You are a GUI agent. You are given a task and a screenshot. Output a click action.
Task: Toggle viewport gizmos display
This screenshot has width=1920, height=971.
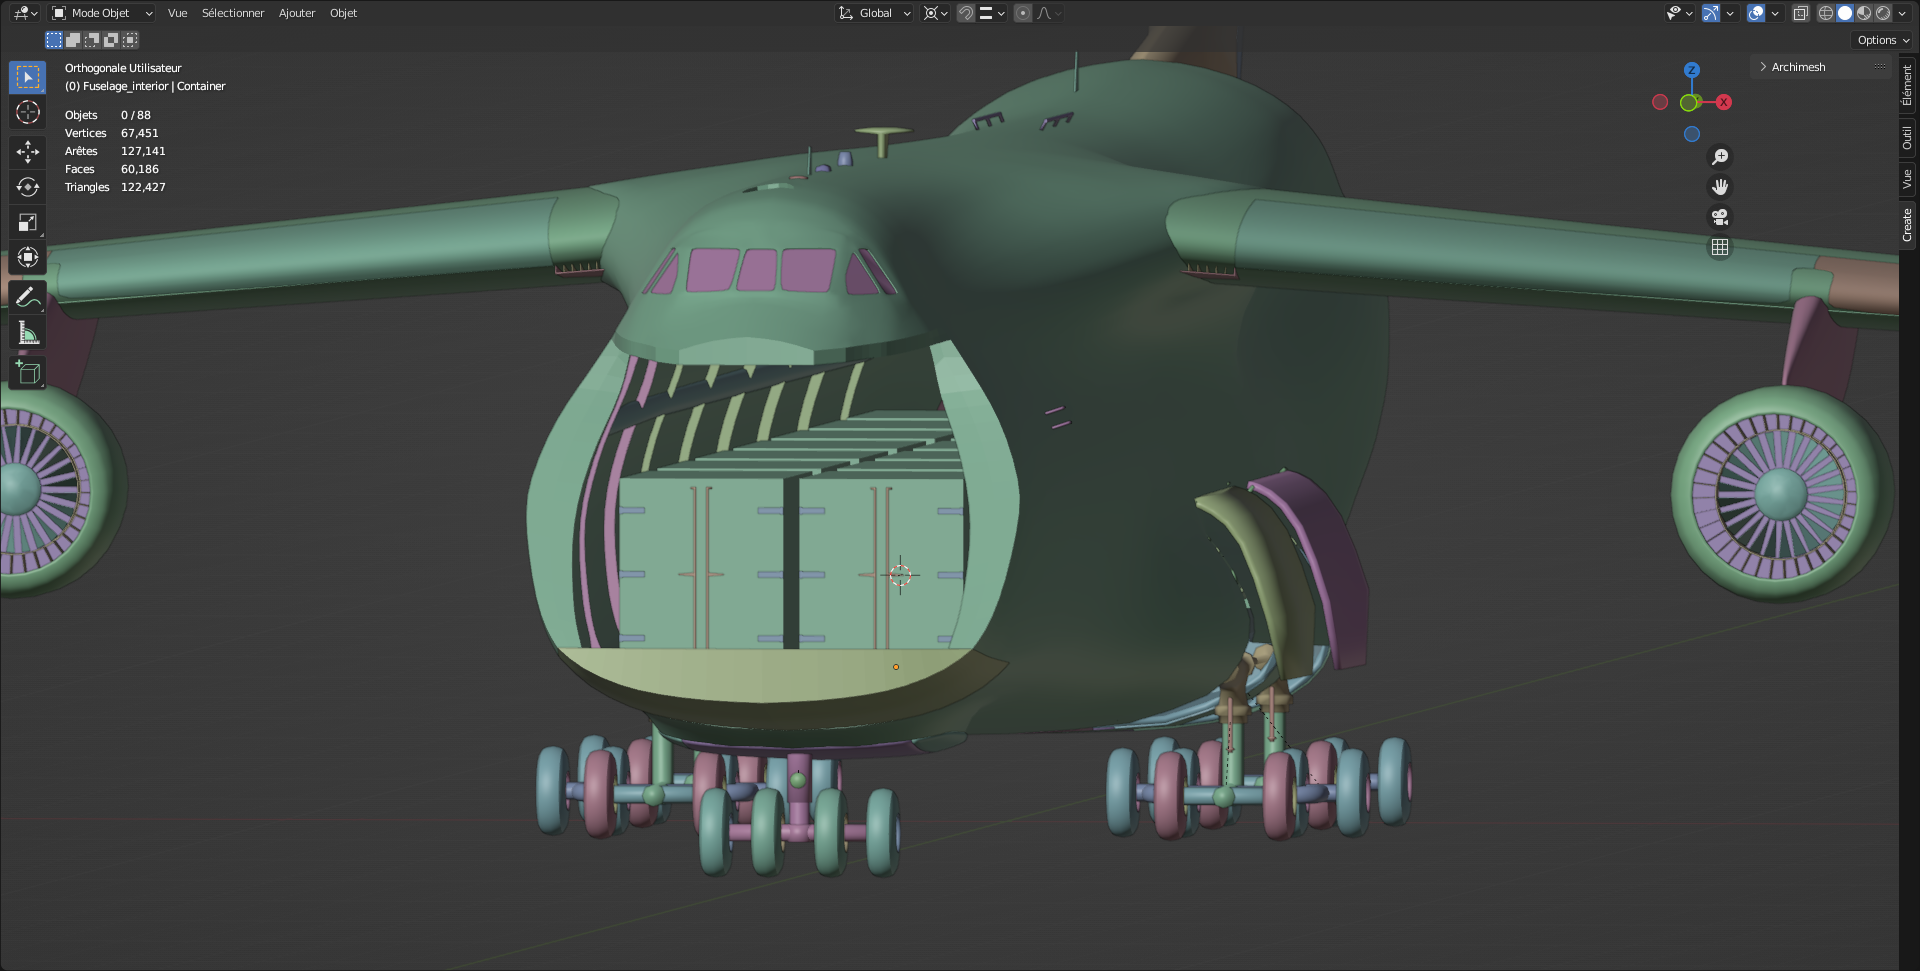1711,13
